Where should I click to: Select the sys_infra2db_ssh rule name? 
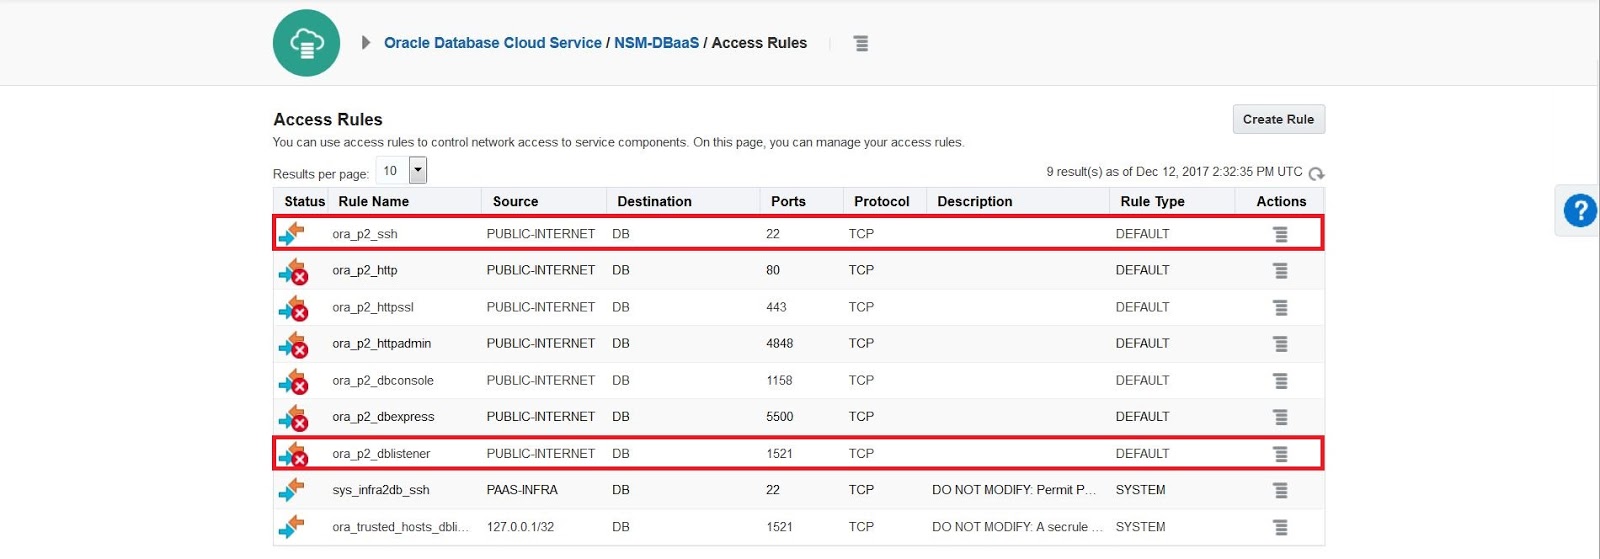[381, 490]
